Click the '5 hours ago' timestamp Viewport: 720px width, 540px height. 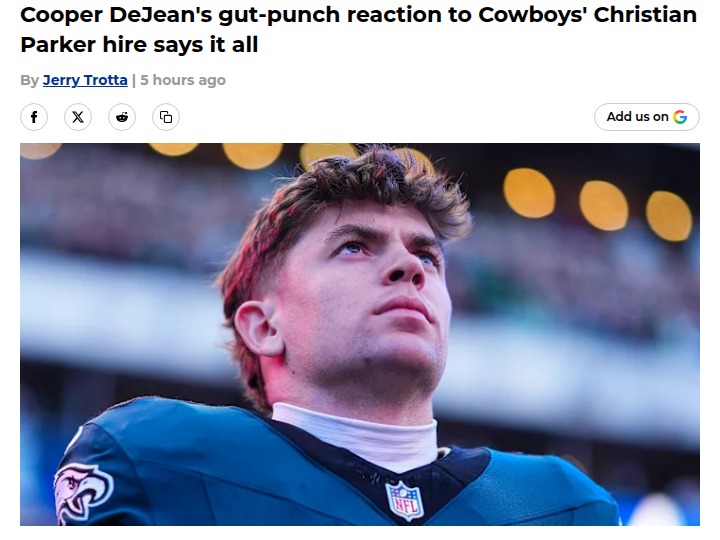pyautogui.click(x=183, y=80)
